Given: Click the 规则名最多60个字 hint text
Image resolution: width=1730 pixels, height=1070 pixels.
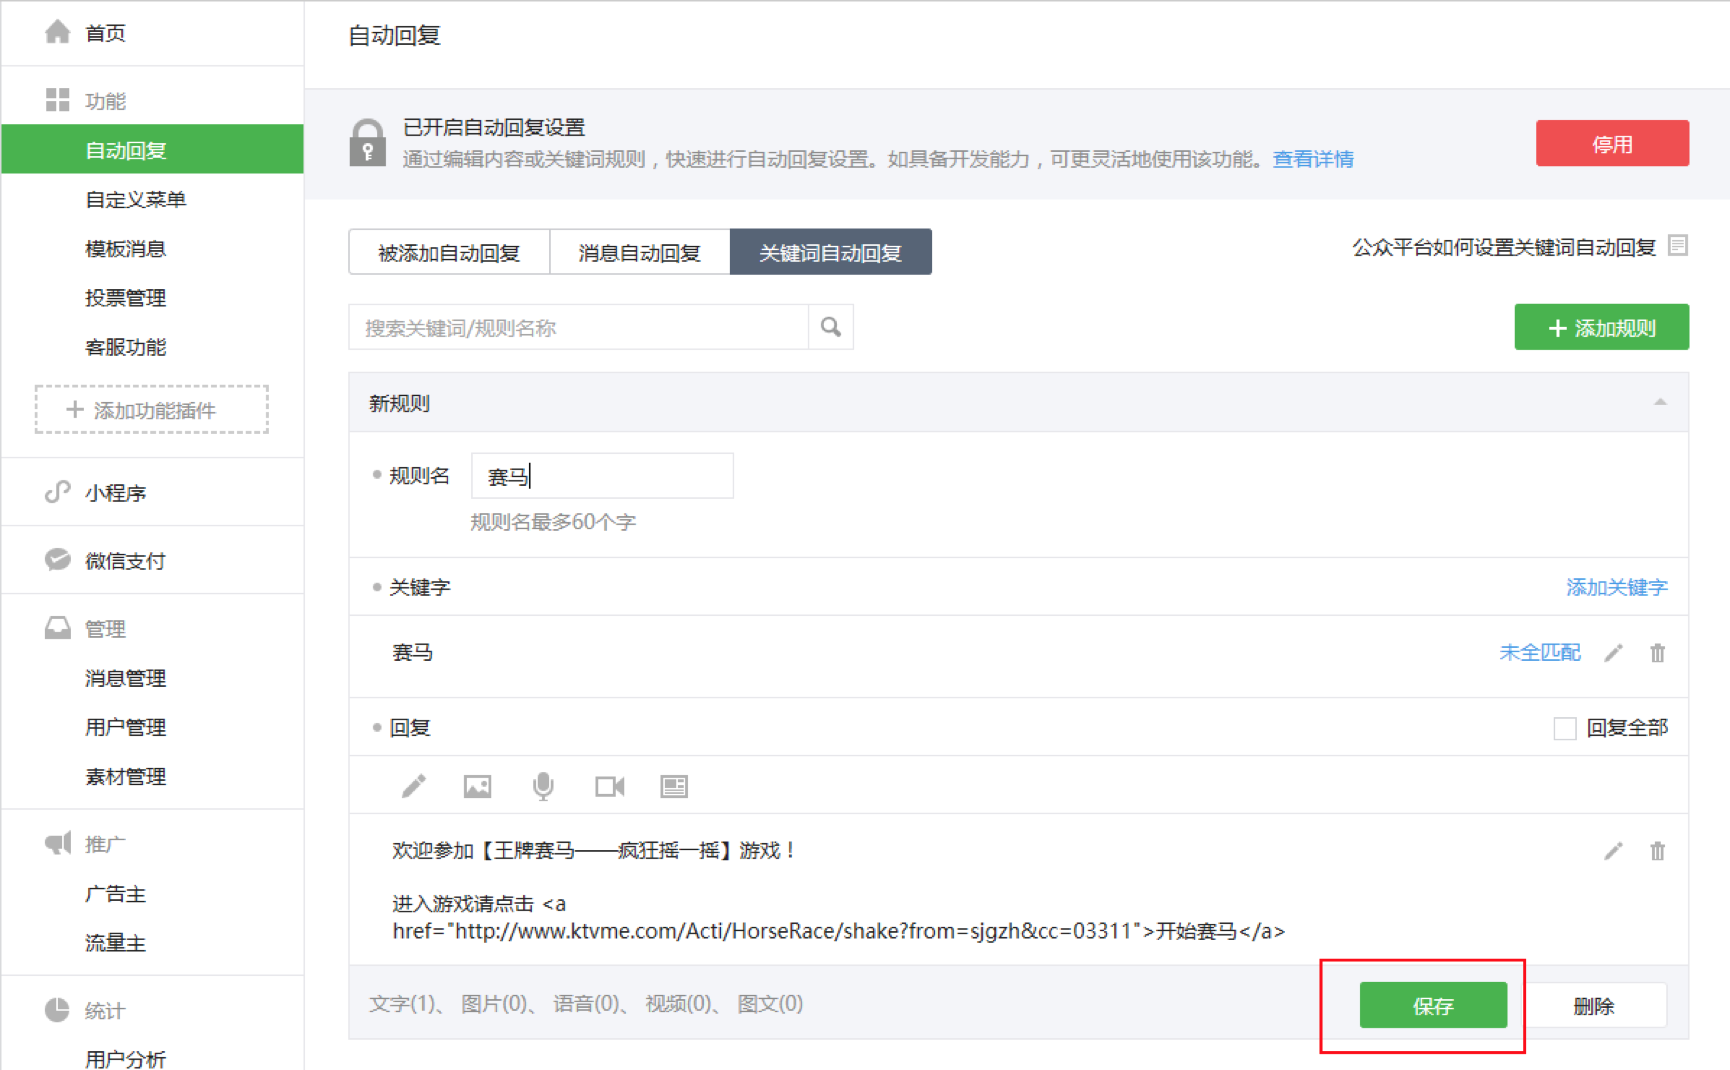Looking at the screenshot, I should 553,522.
